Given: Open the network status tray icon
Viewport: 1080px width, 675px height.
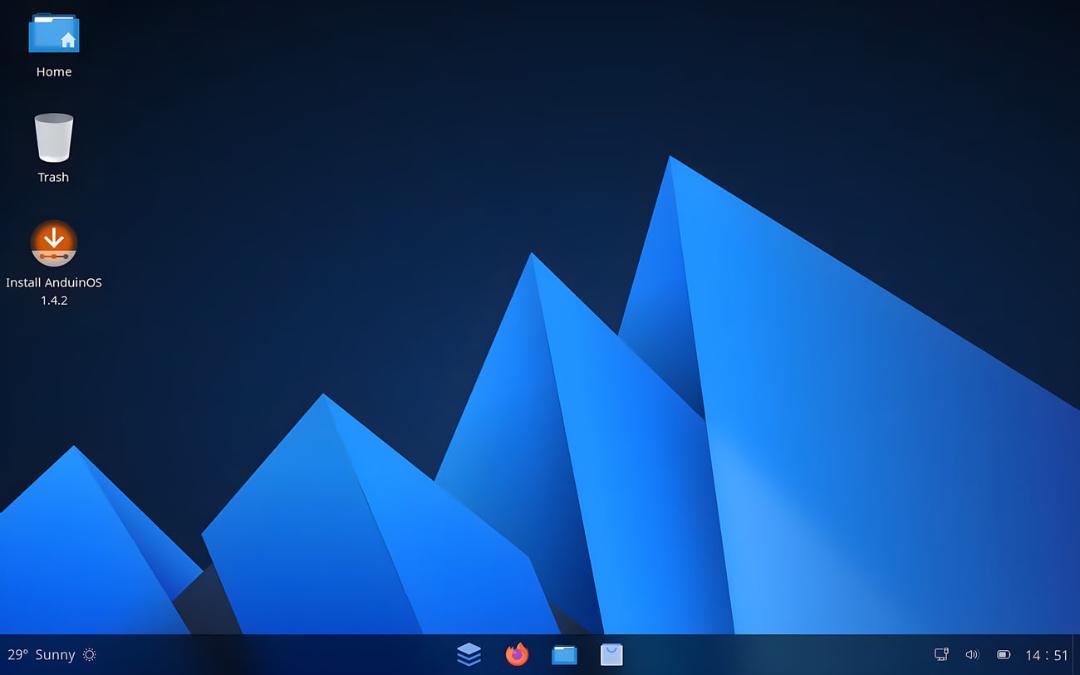Looking at the screenshot, I should (942, 654).
